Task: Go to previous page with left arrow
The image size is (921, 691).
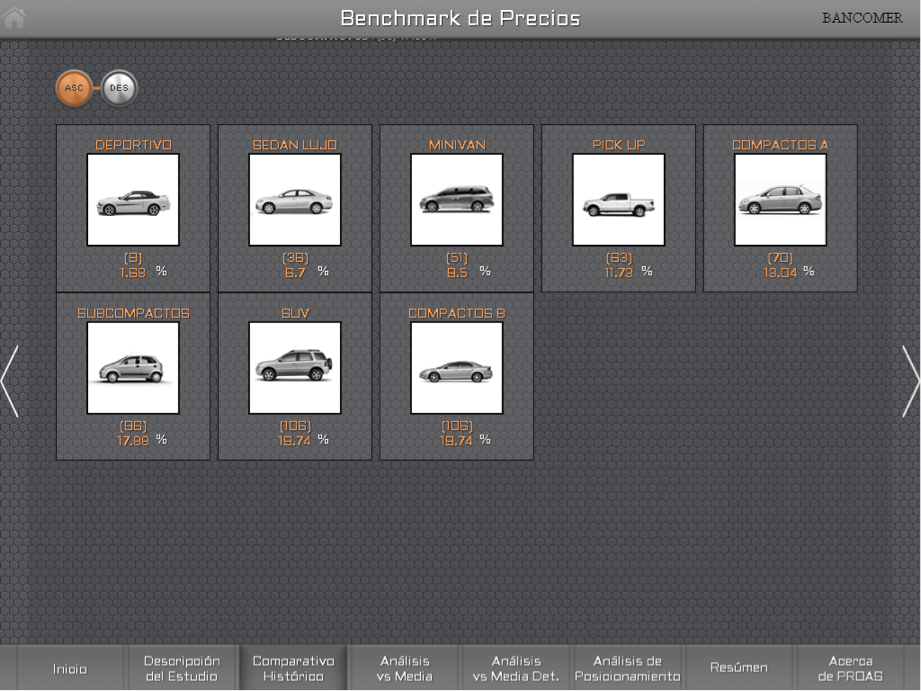Action: pyautogui.click(x=10, y=381)
